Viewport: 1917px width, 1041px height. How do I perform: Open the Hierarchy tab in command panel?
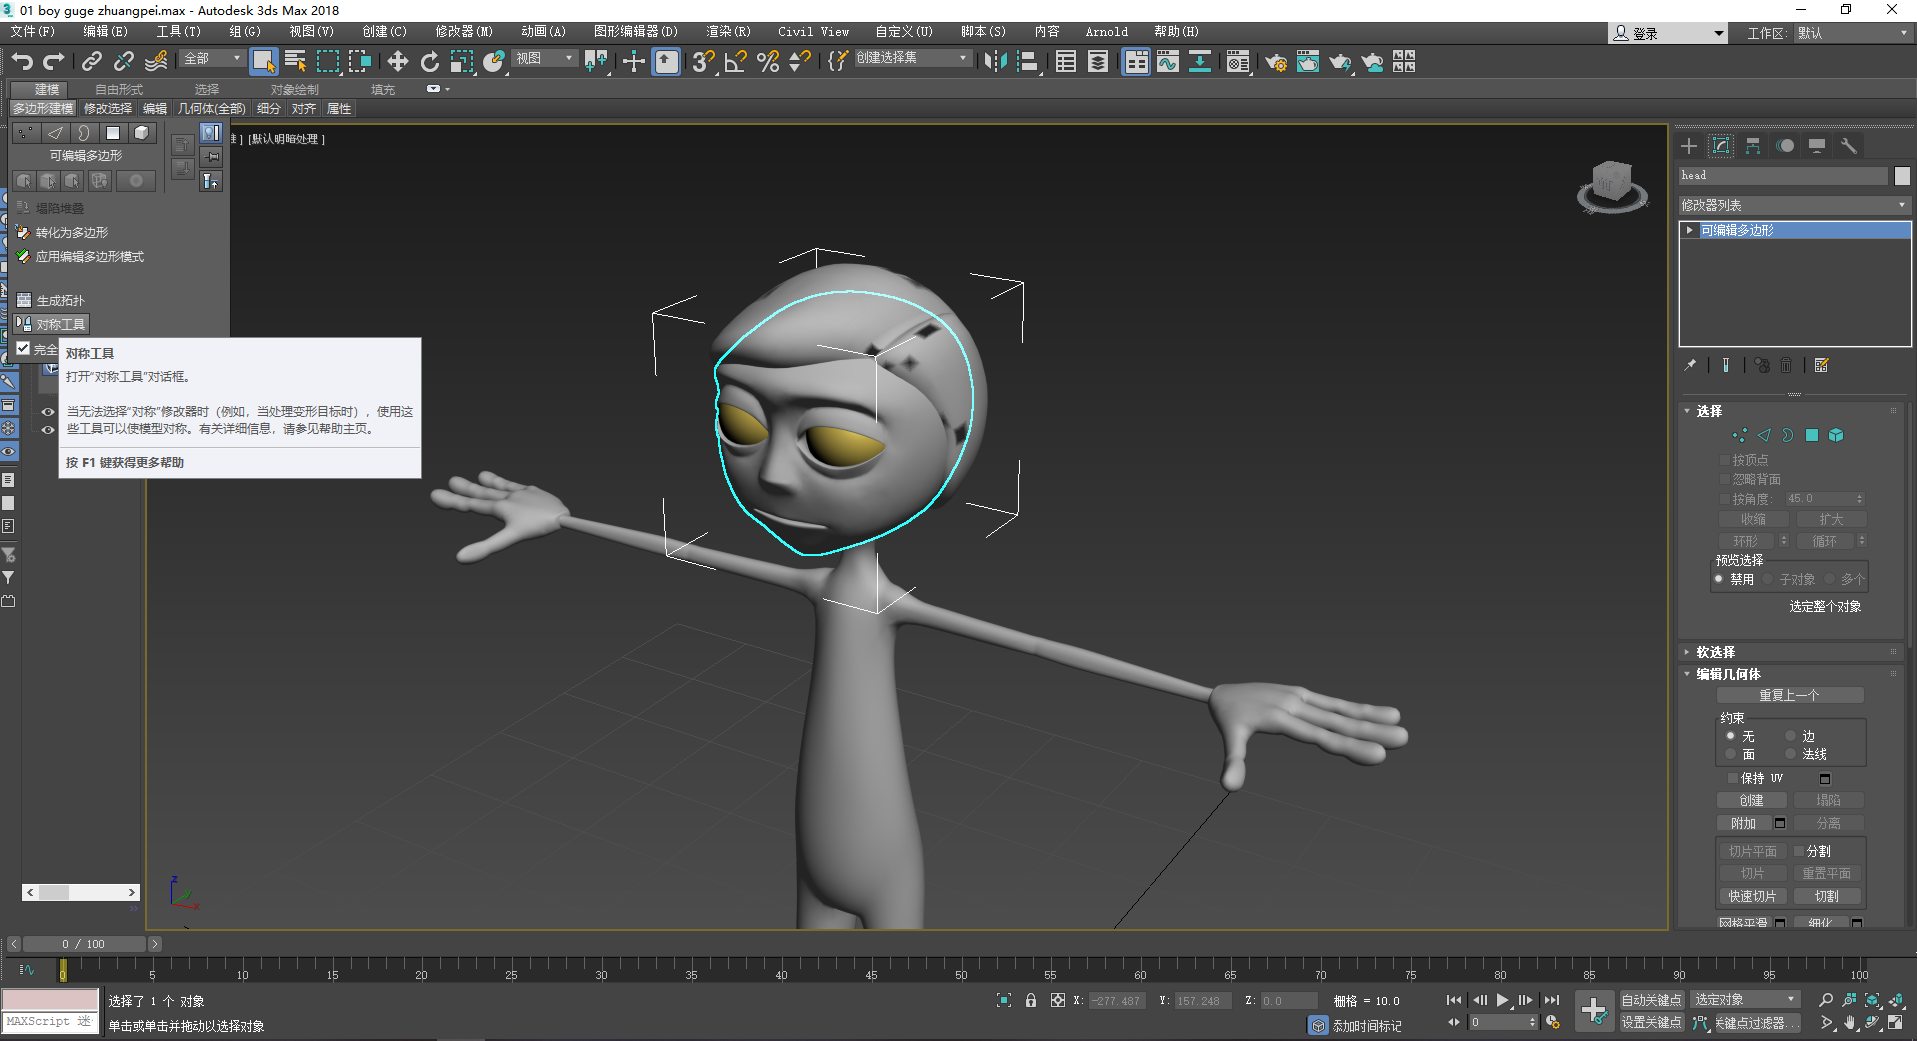tap(1753, 146)
